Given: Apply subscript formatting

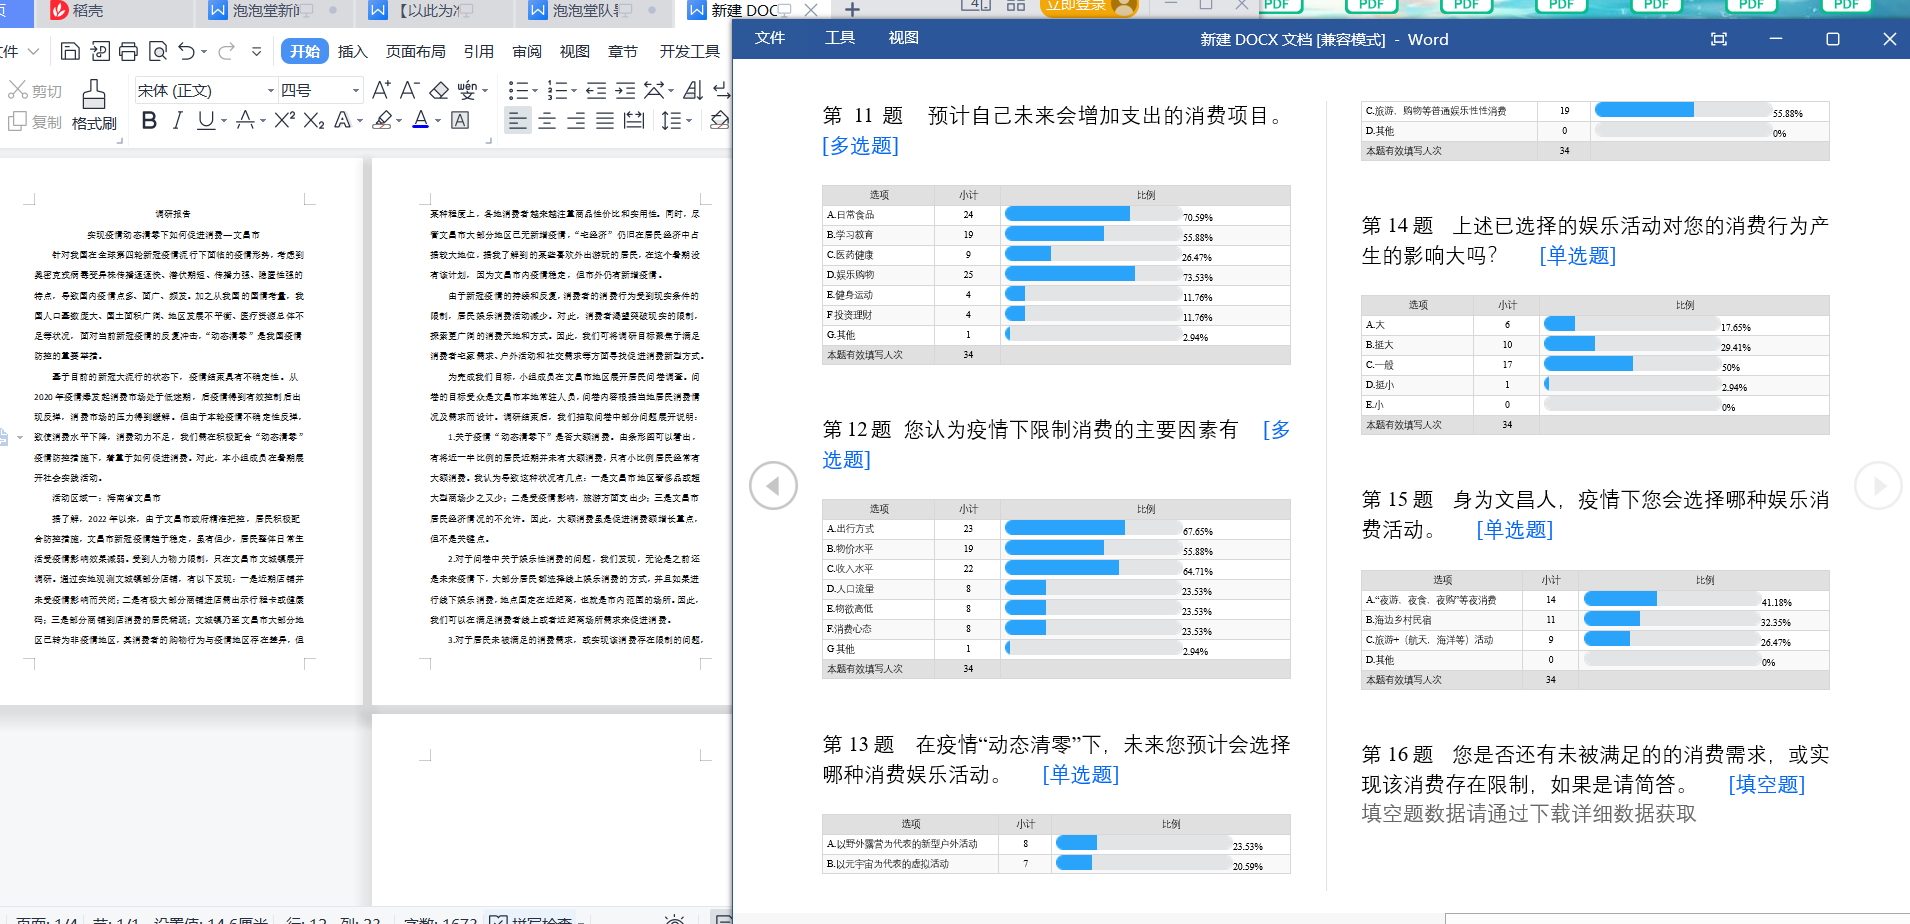Looking at the screenshot, I should [312, 121].
